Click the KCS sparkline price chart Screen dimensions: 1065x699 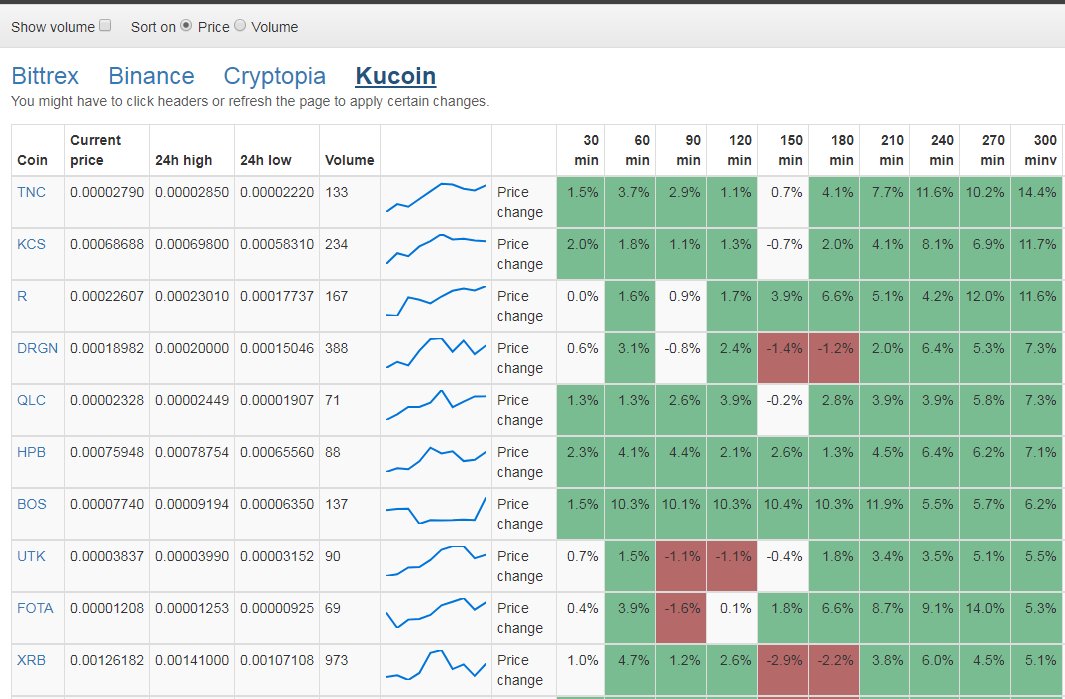(436, 249)
